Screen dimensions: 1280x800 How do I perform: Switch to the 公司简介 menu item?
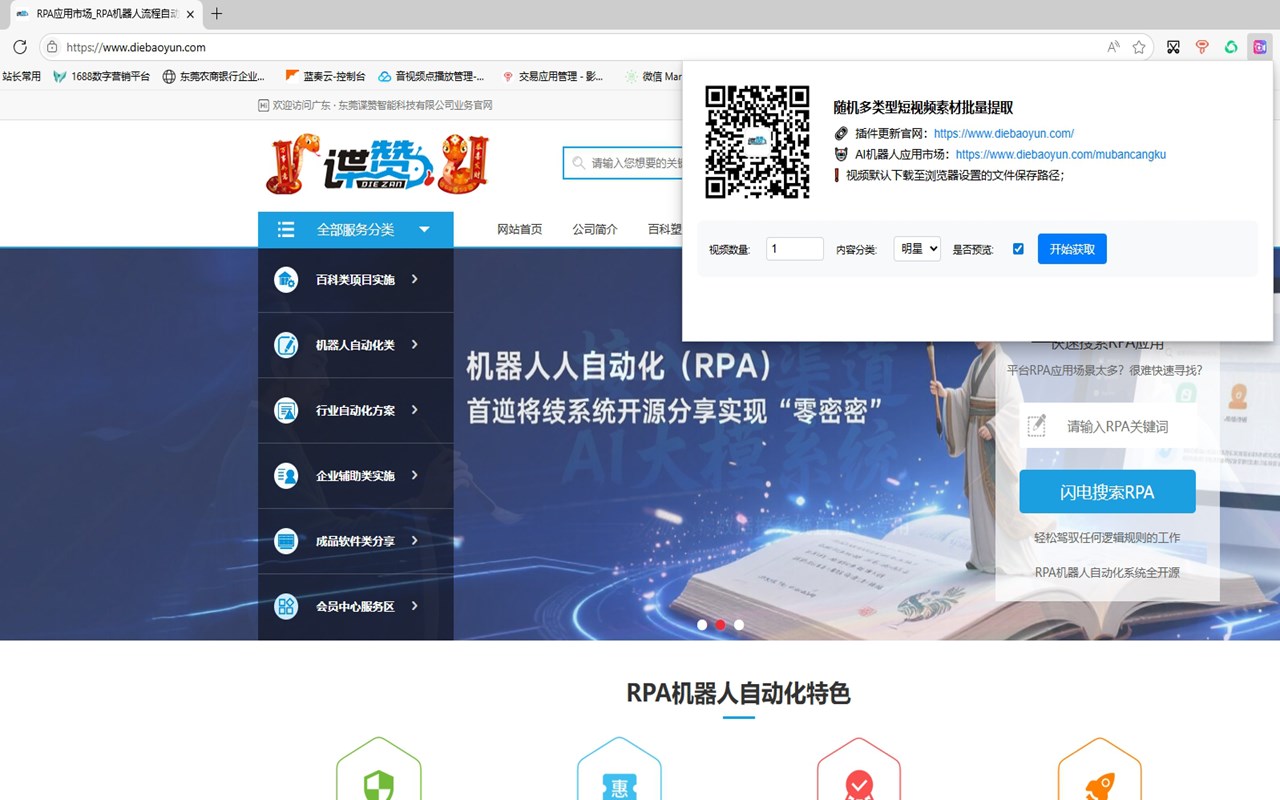point(595,226)
